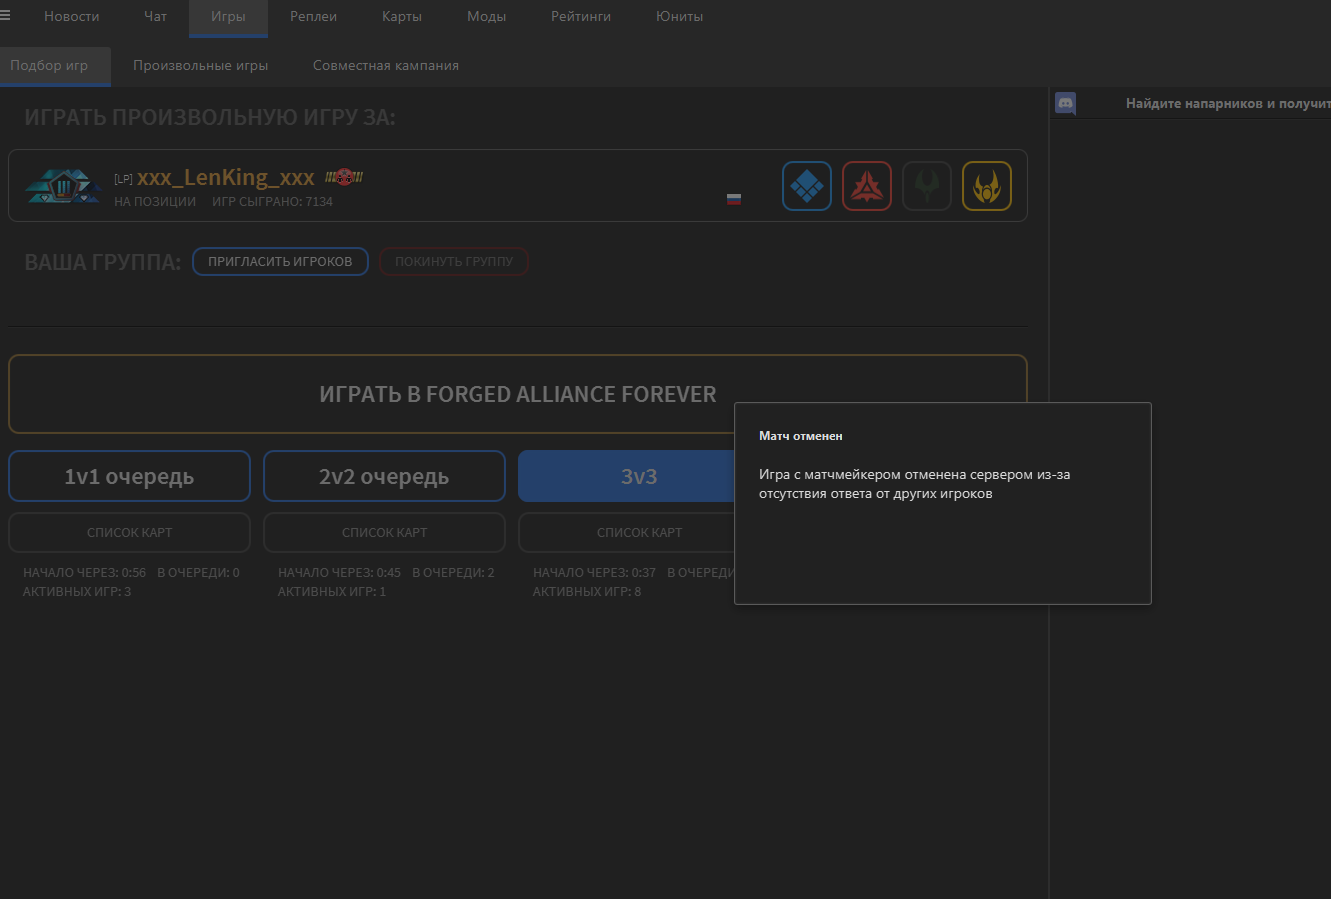1331x899 pixels.
Task: Open the Discord icon in side panel
Action: point(1066,103)
